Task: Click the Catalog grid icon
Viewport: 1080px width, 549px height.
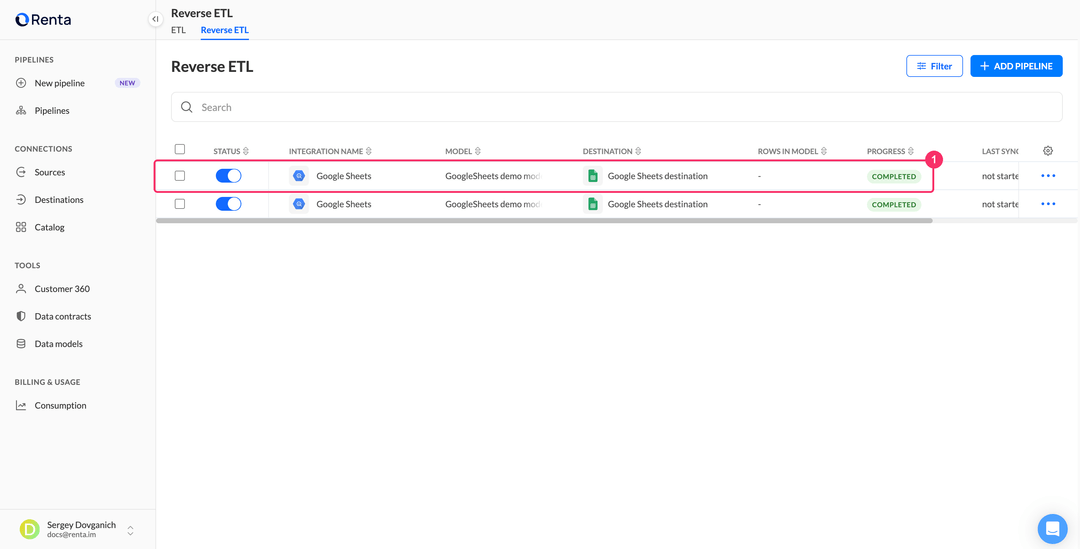Action: [21, 227]
